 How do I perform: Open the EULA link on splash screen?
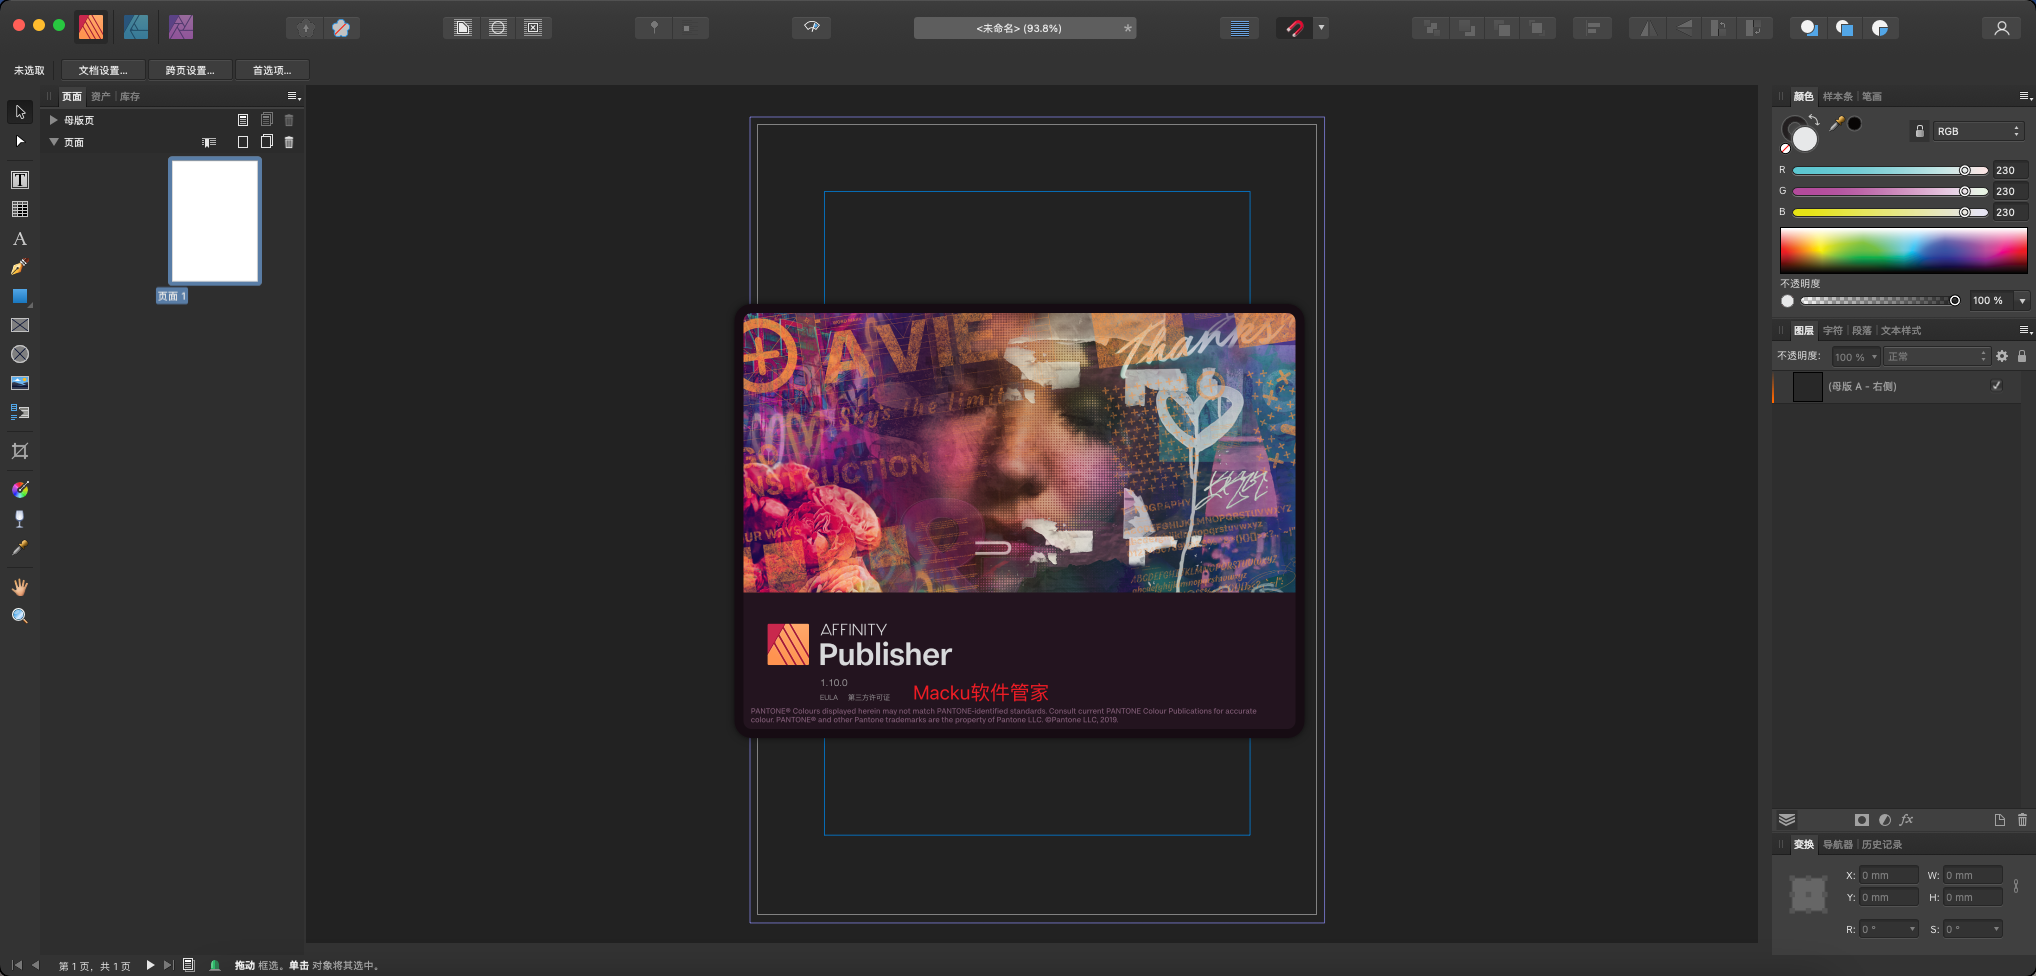829,698
